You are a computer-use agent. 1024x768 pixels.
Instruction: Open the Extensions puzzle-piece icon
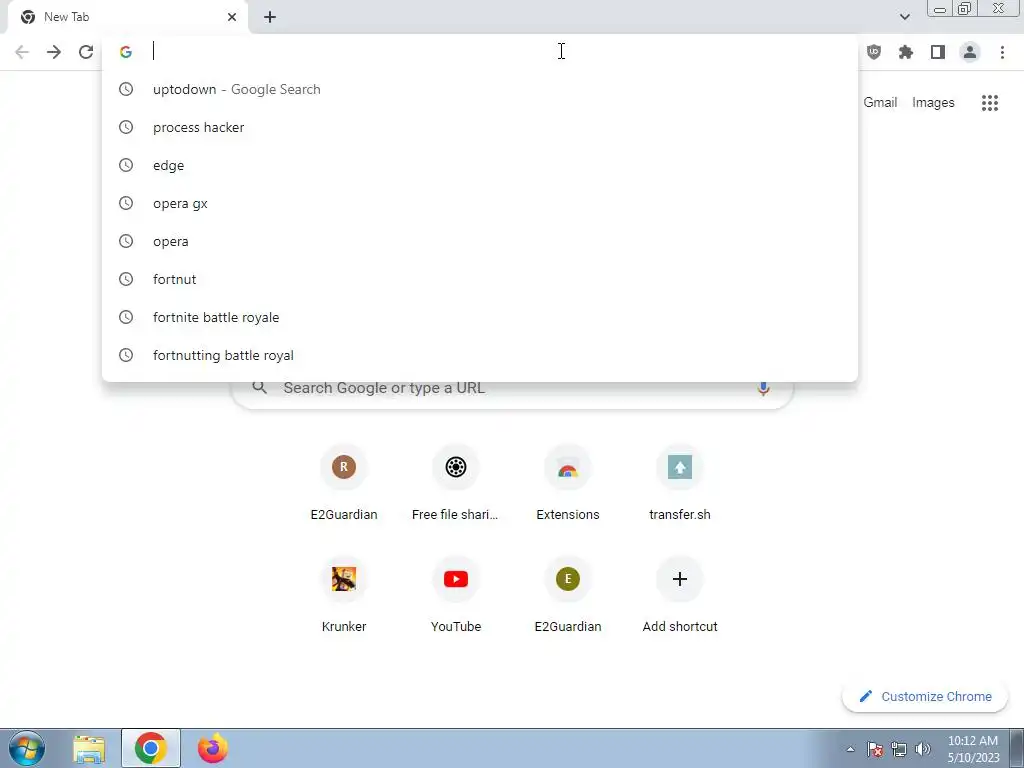[906, 52]
